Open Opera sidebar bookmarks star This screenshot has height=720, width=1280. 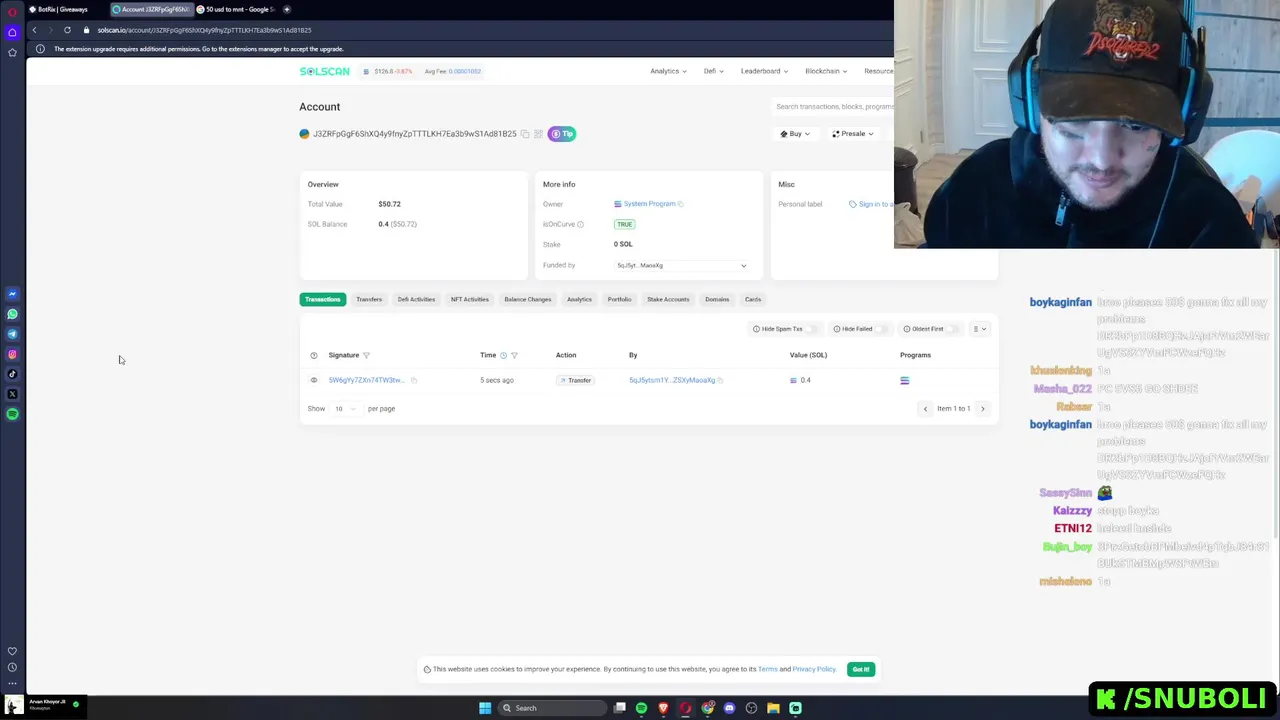pyautogui.click(x=12, y=52)
